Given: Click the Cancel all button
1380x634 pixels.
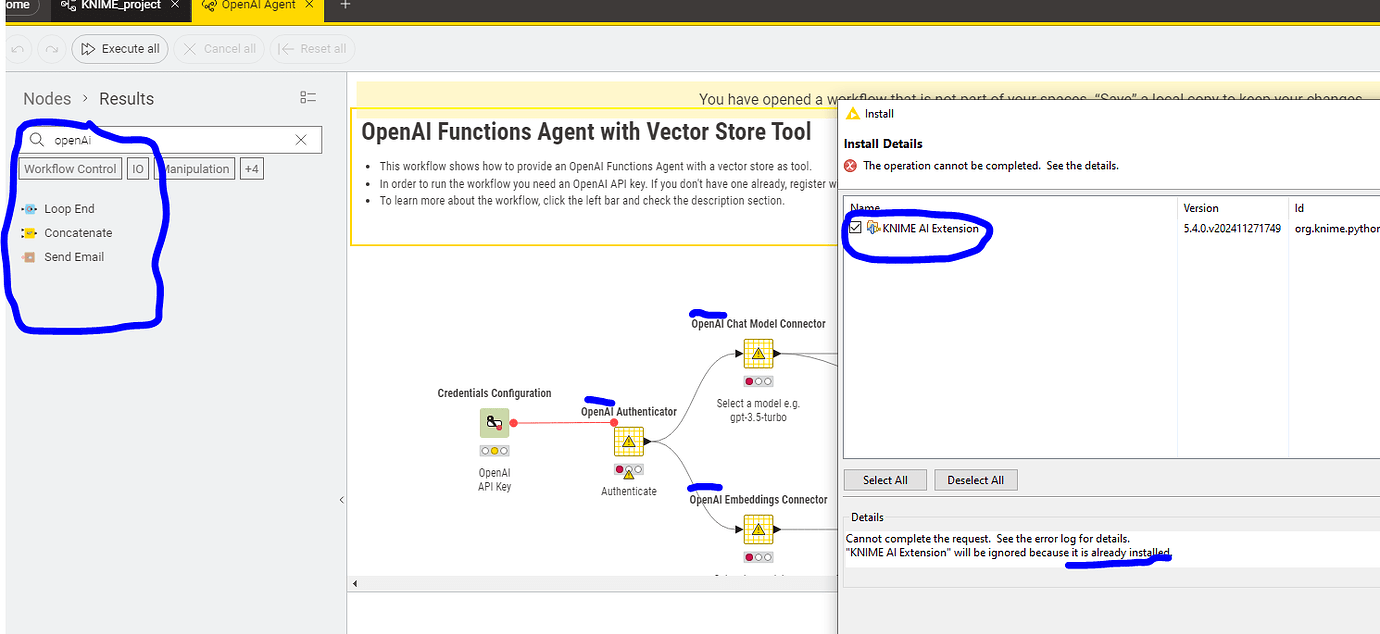Looking at the screenshot, I should tap(220, 48).
